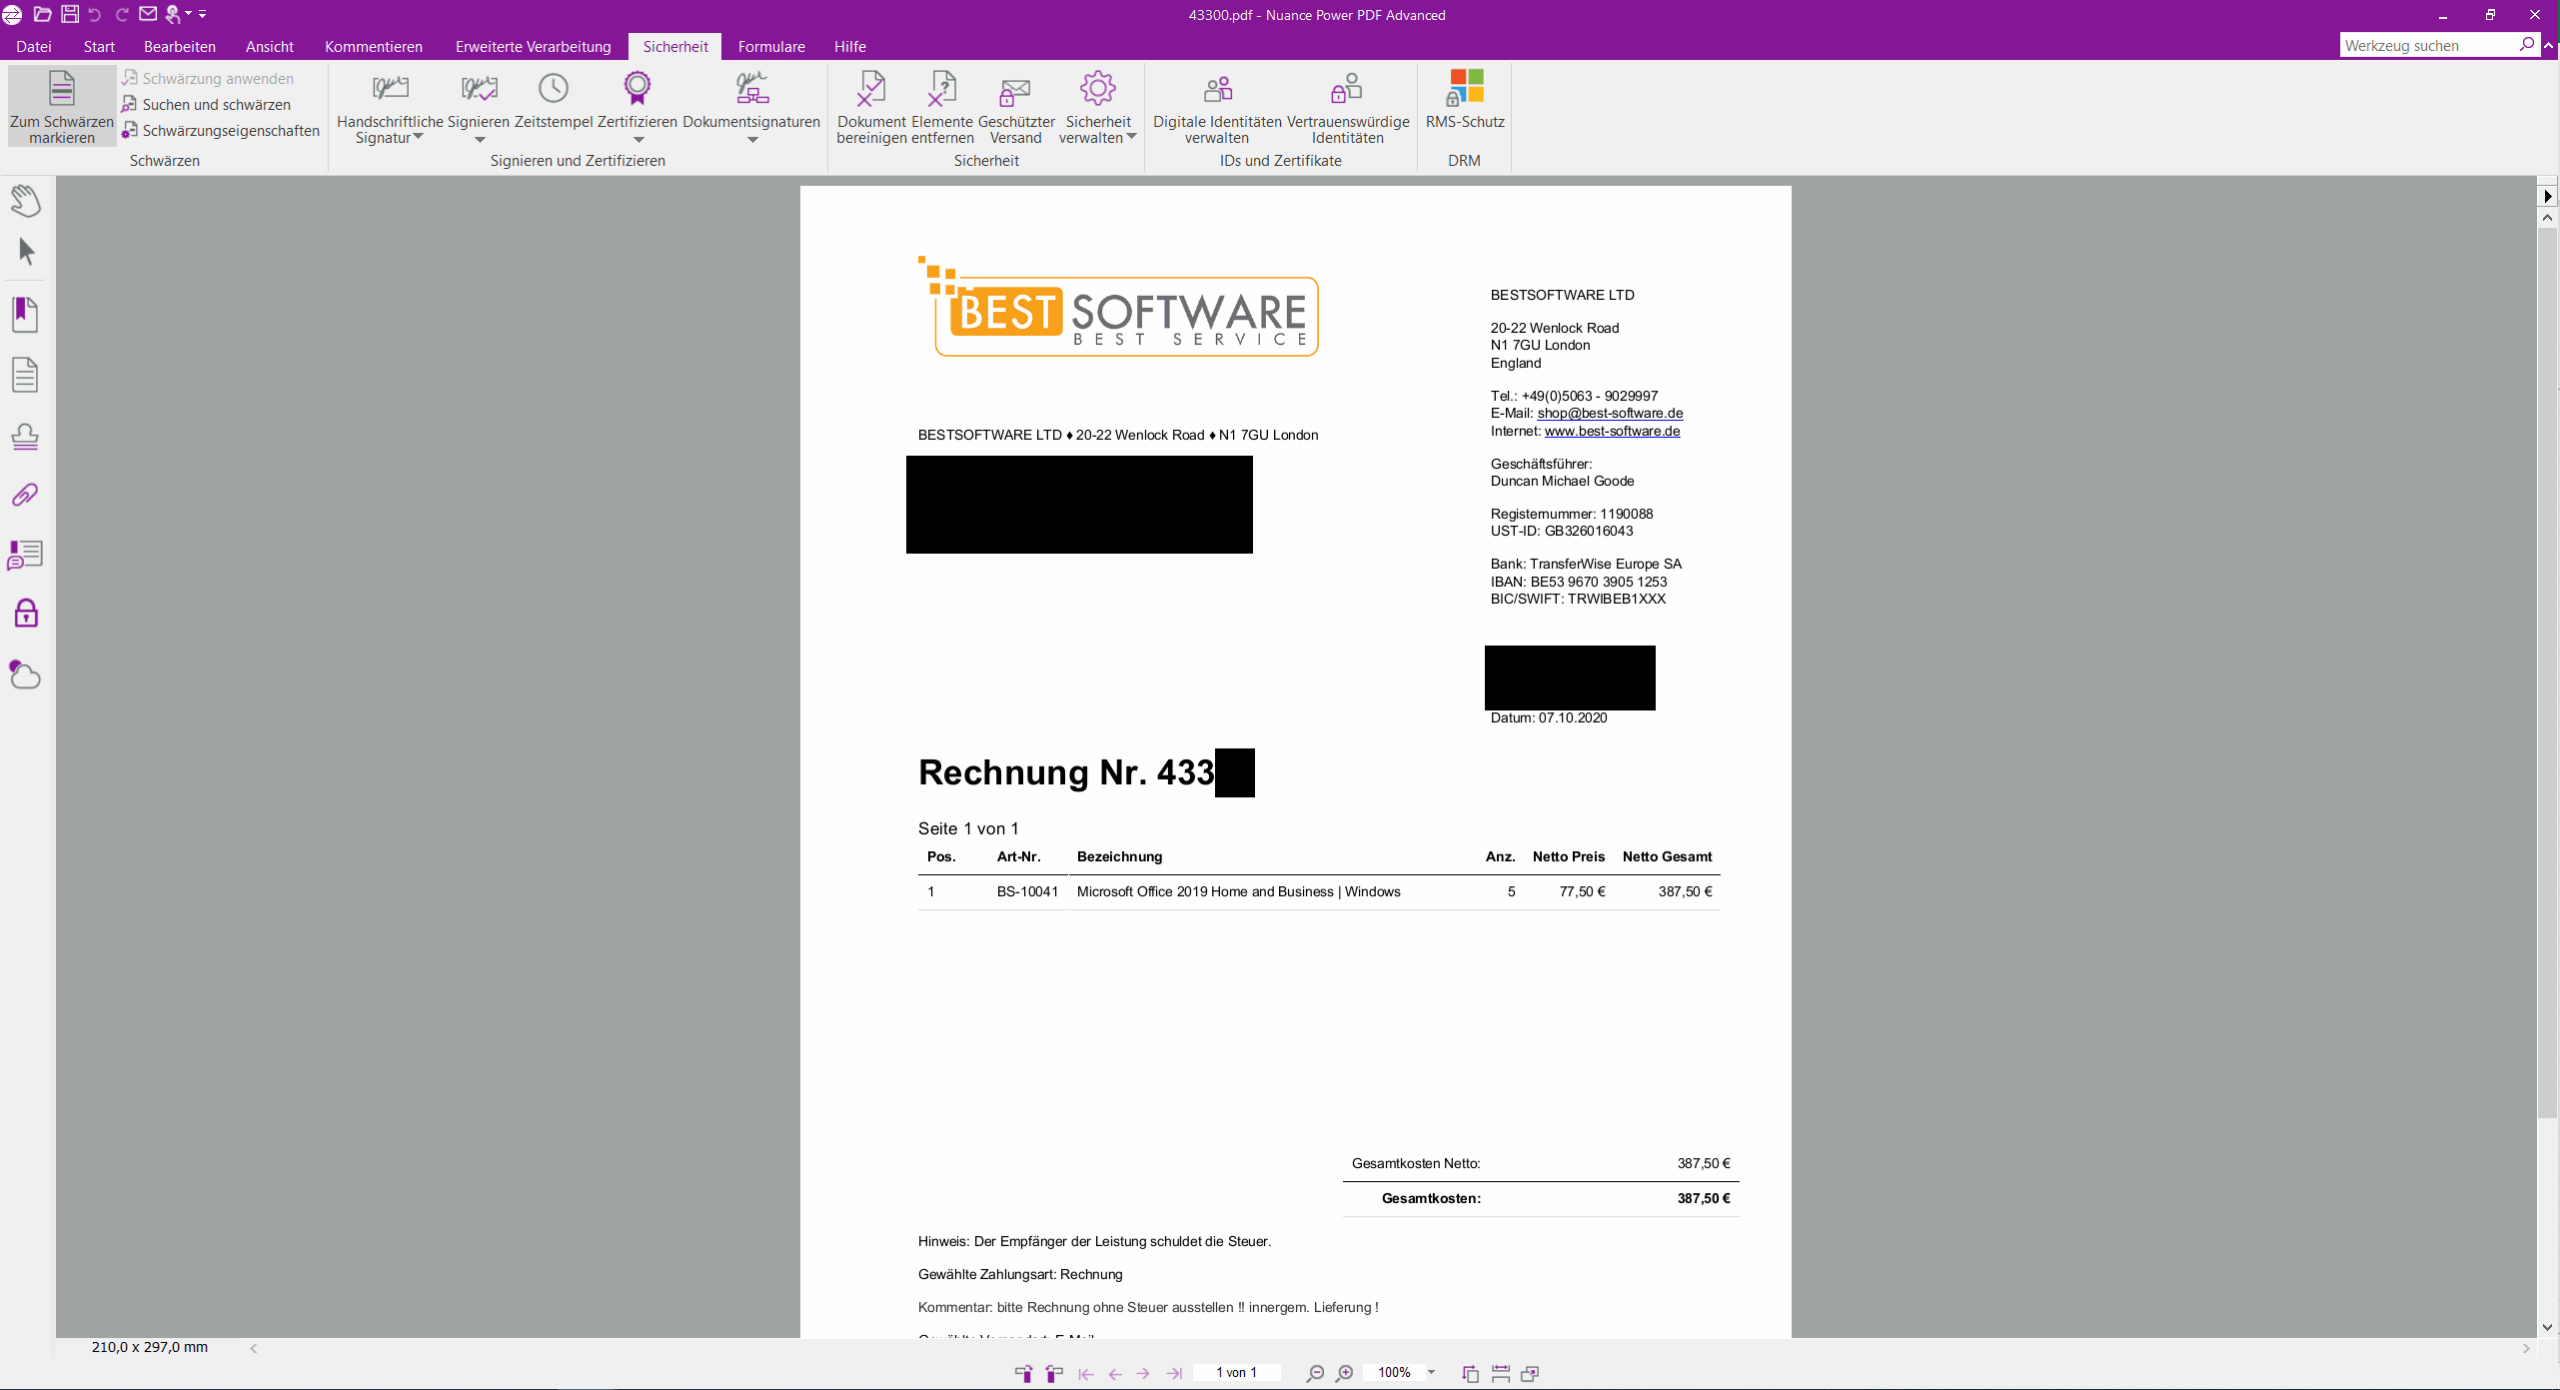Select the Hand tool in the sidebar
2560x1390 pixels.
coord(26,200)
